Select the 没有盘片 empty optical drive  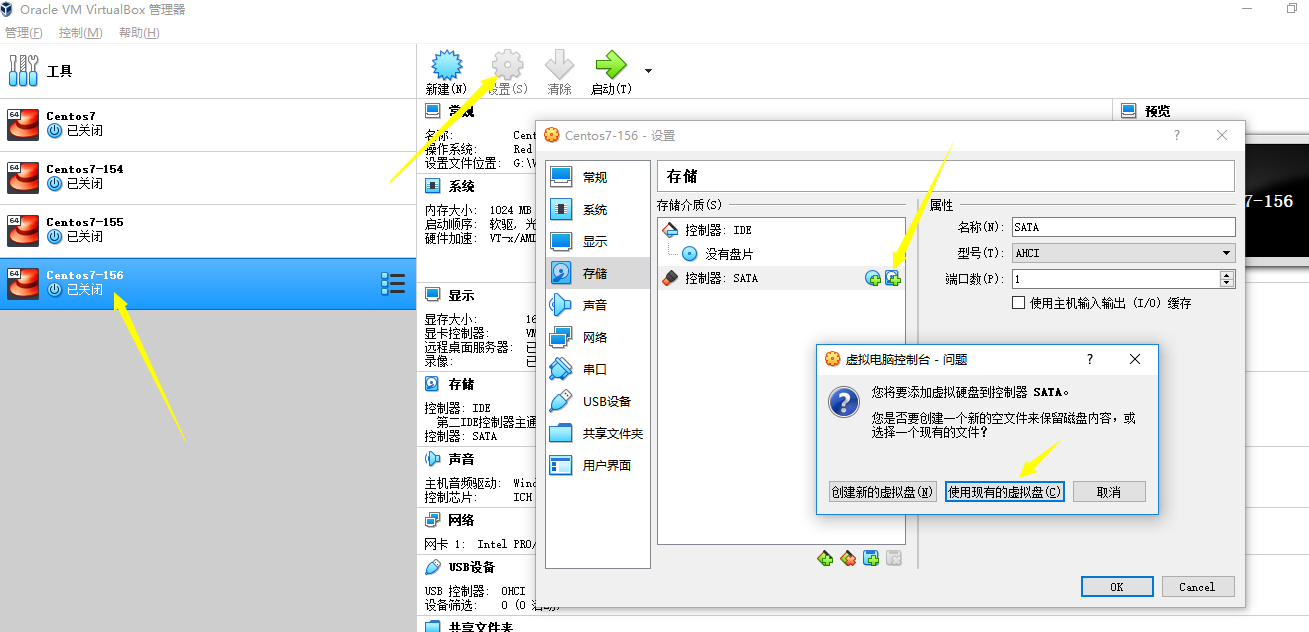780,254
